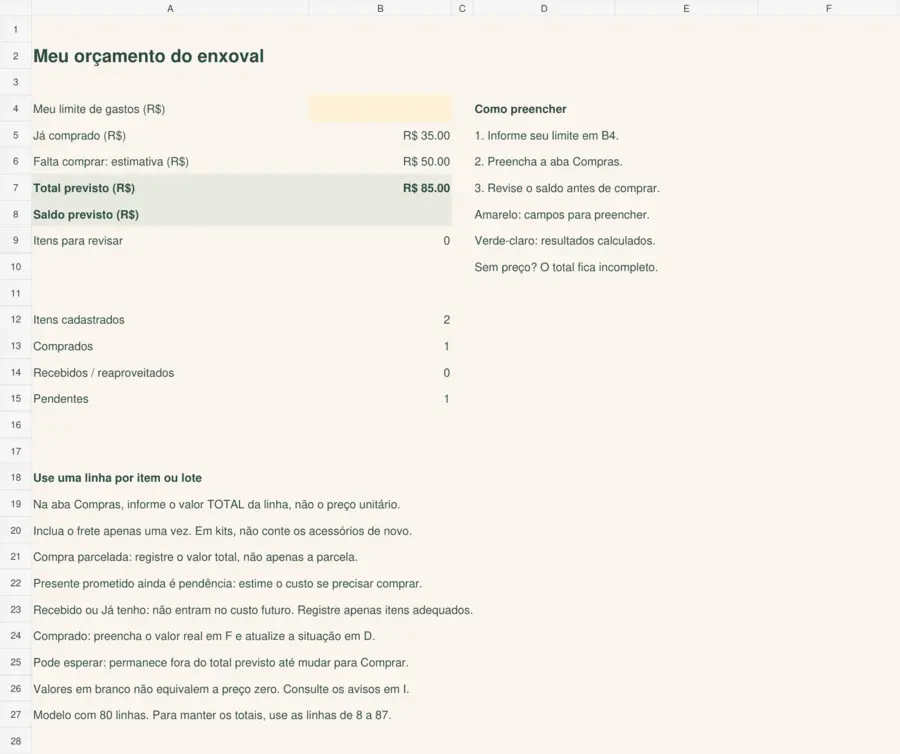Select the 'Valores em branco' warning line
Screen dimensions: 900x754
[221, 689]
